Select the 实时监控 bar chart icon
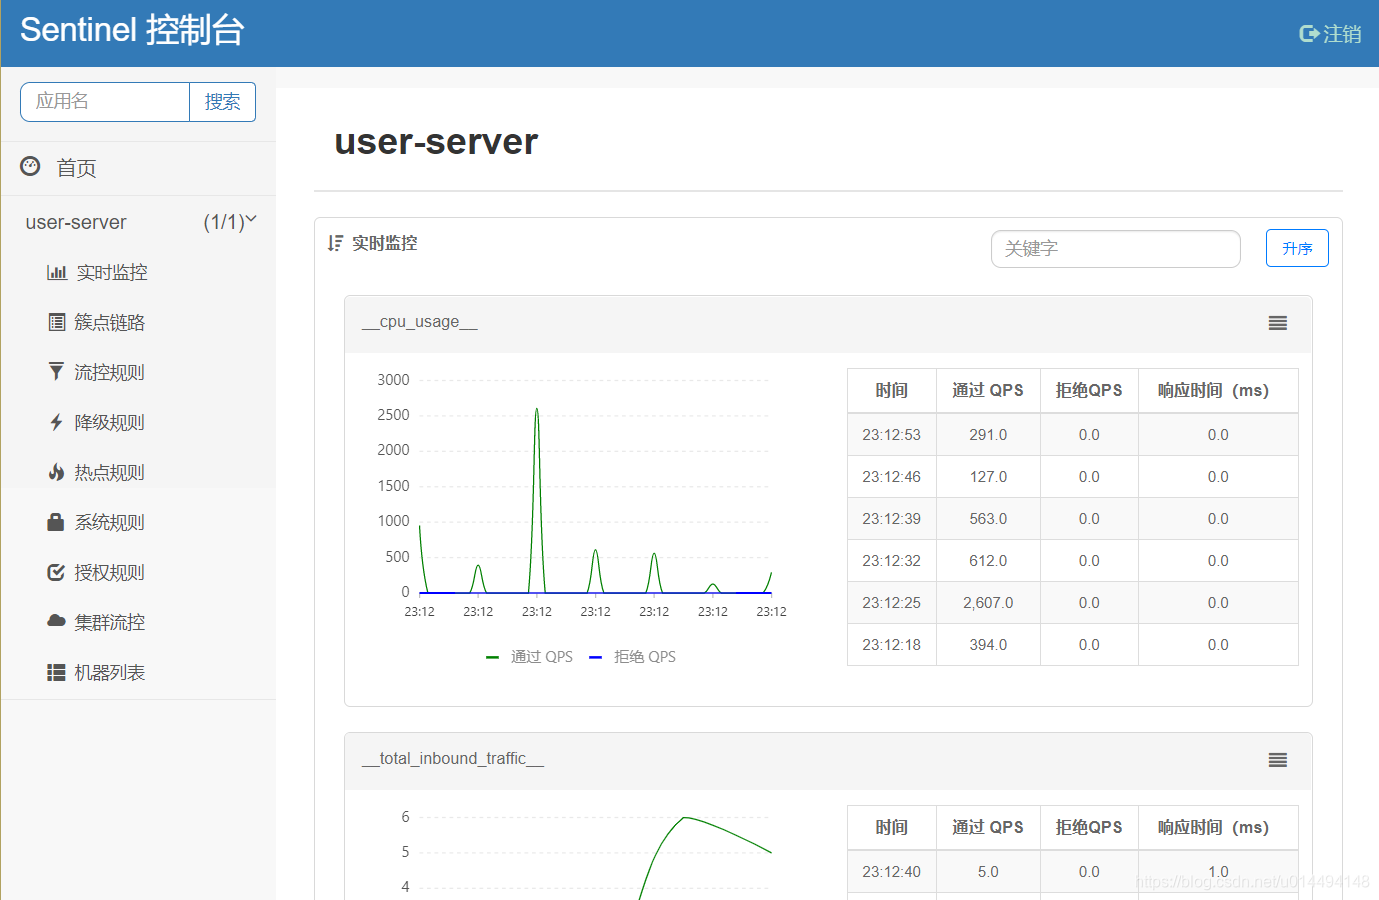This screenshot has height=900, width=1379. click(x=57, y=272)
